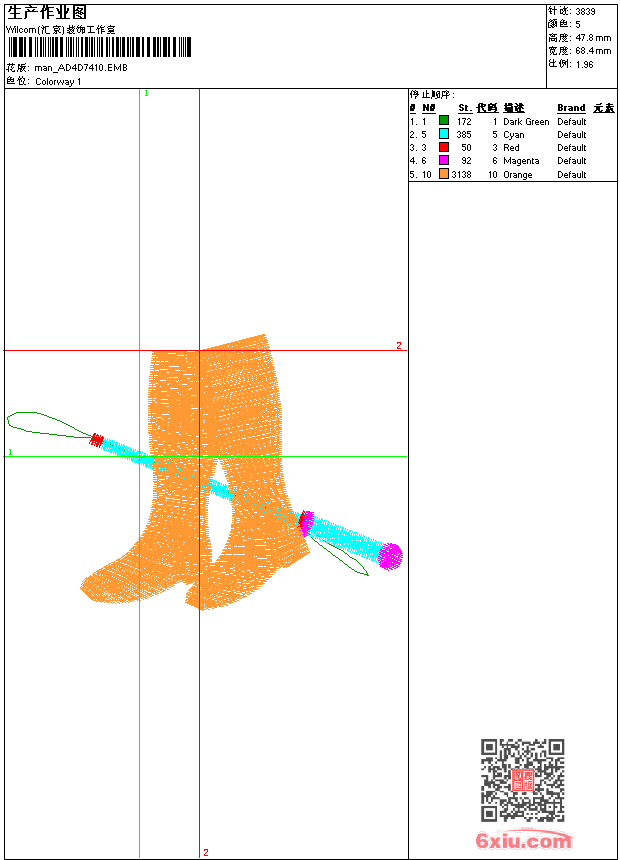Select the man_AD4D7410.EMB file name text
The height and width of the screenshot is (860, 620).
click(x=81, y=68)
